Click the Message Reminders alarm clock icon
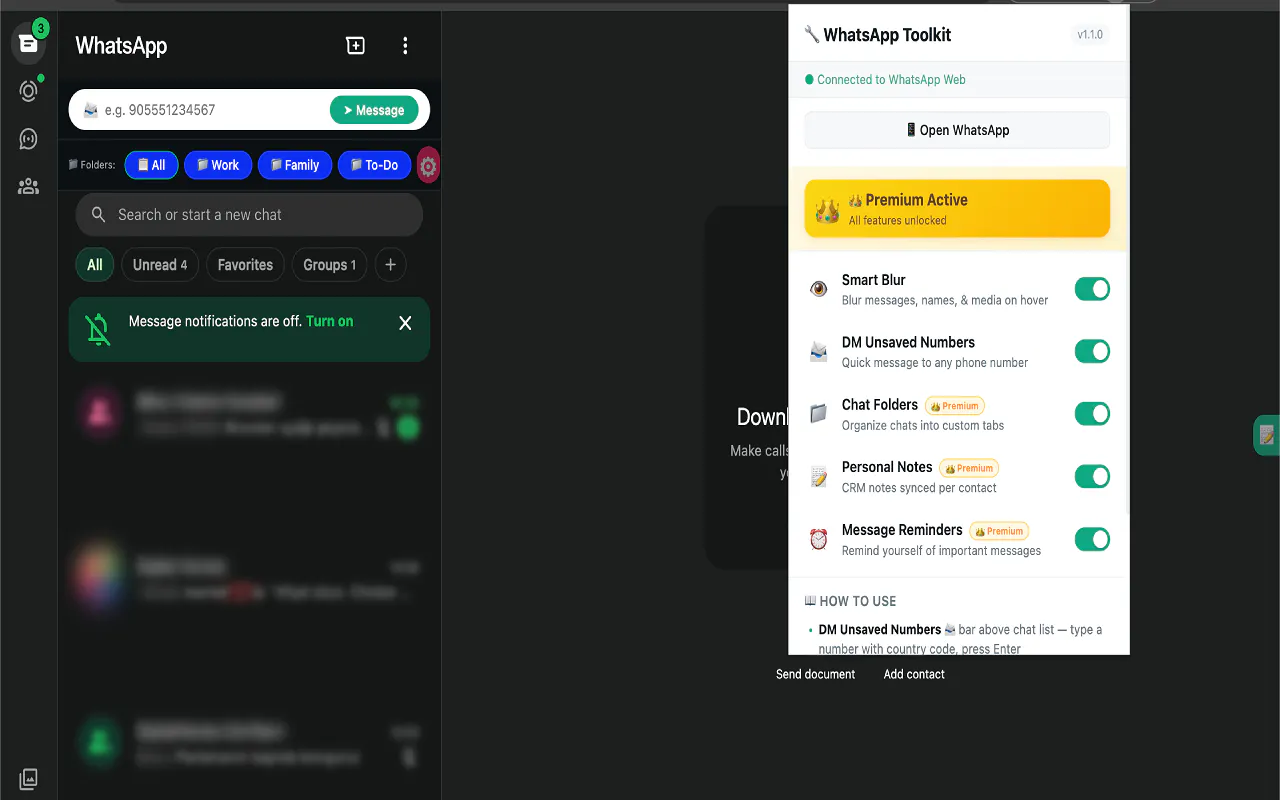1280x800 pixels. click(819, 539)
